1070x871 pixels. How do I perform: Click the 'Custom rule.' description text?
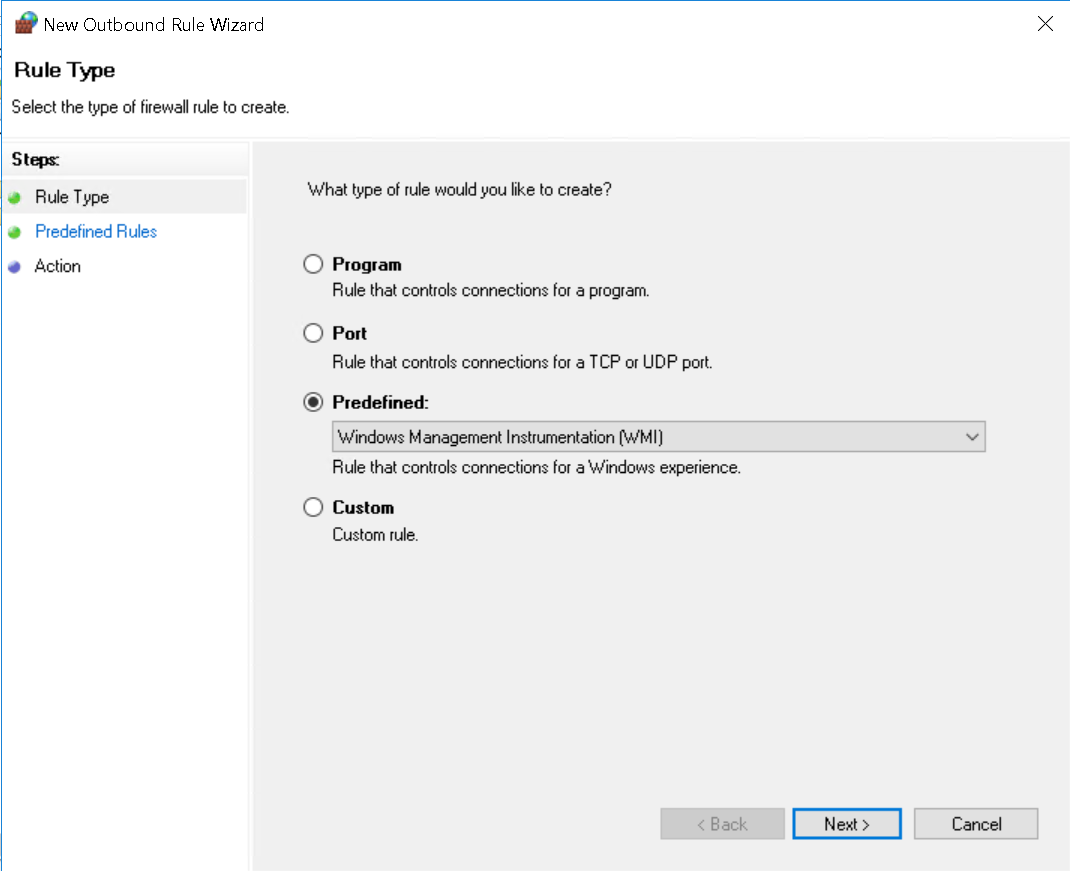coord(375,535)
